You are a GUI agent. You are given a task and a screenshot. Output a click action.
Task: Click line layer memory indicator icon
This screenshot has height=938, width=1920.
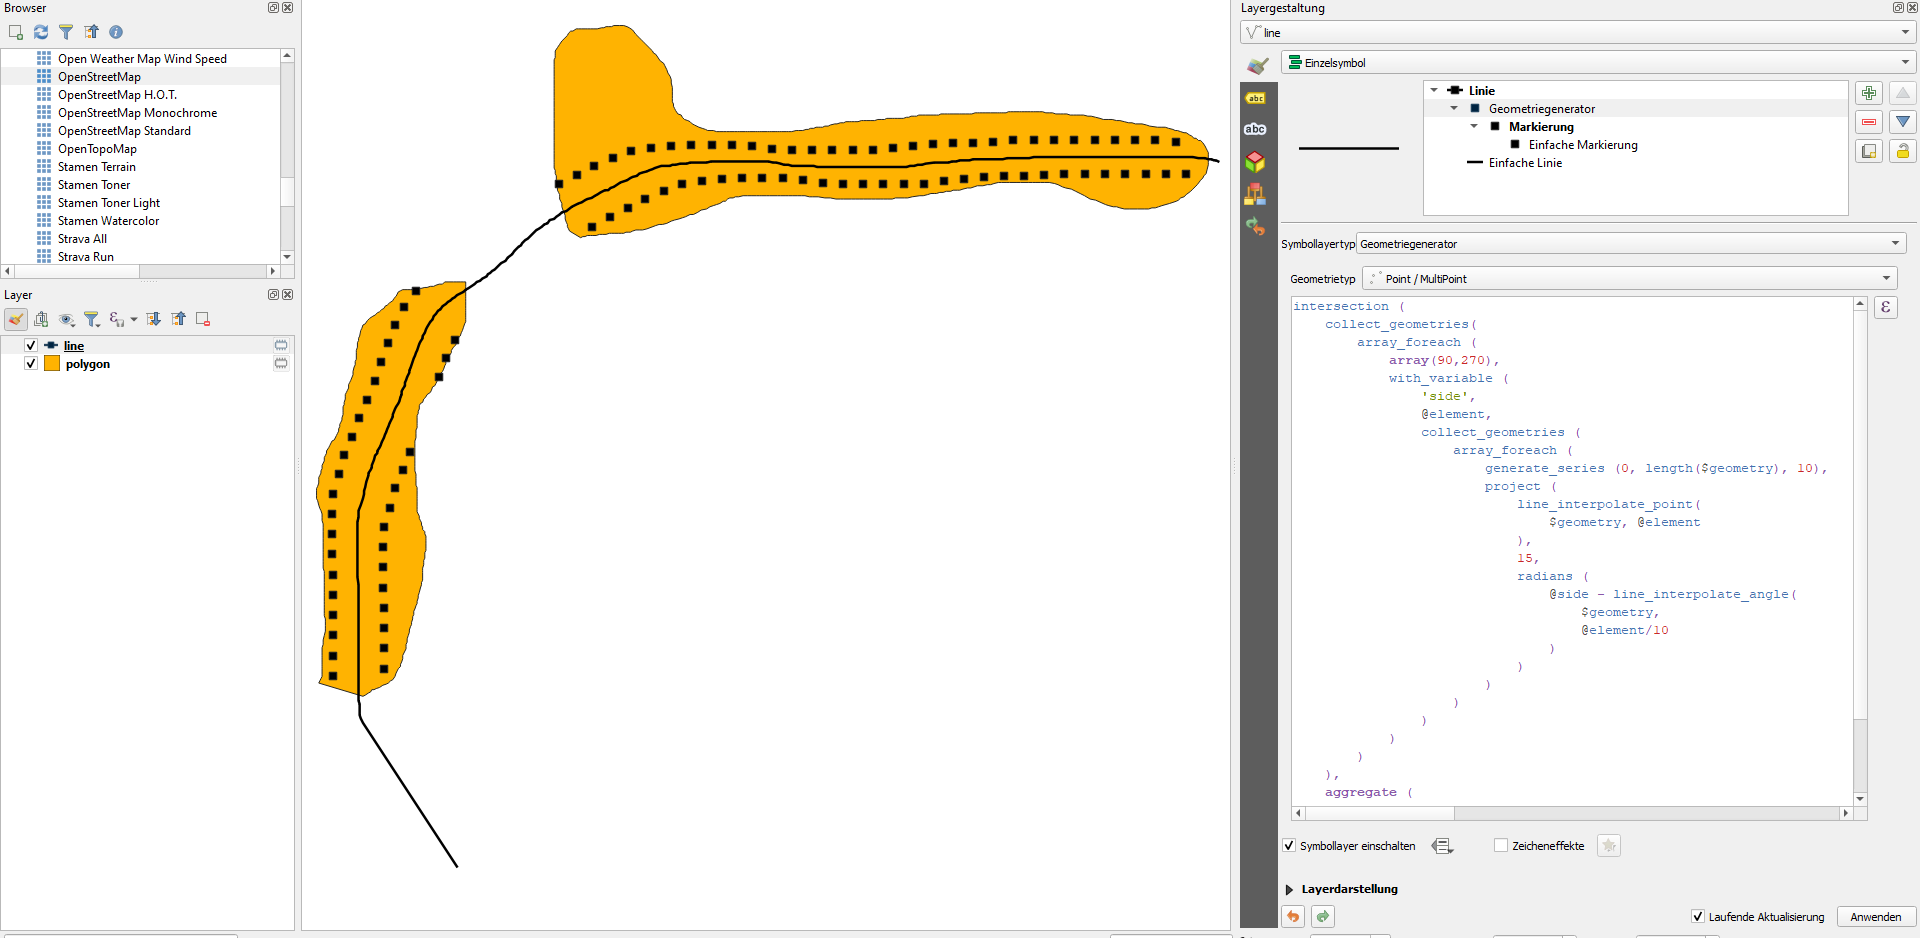pyautogui.click(x=281, y=345)
